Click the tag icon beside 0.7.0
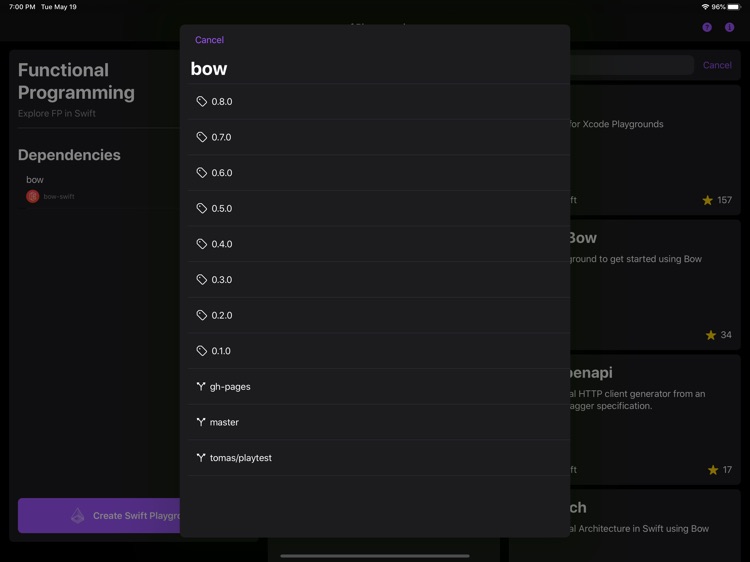 [201, 137]
